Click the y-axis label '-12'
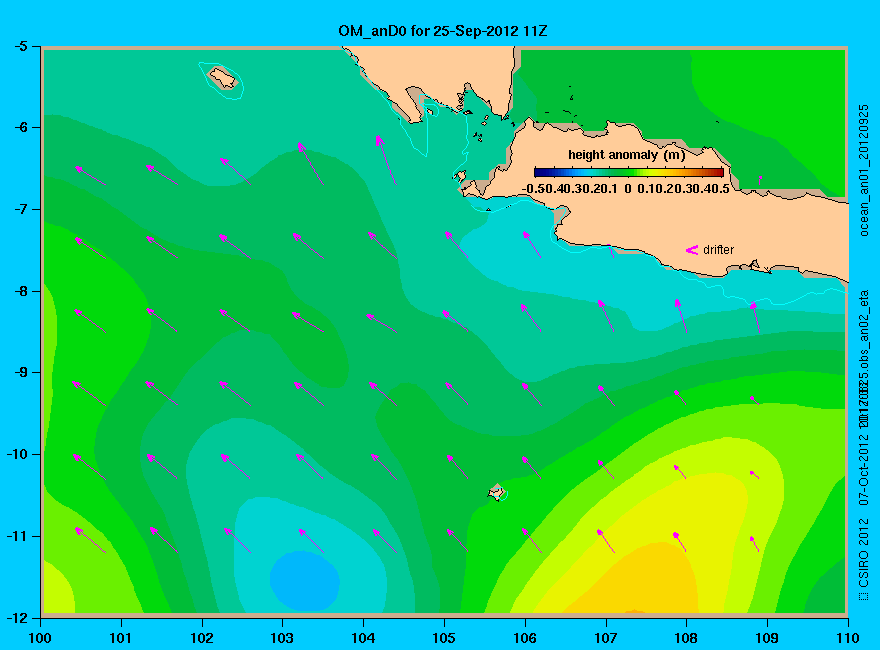This screenshot has width=880, height=650. (x=17, y=618)
